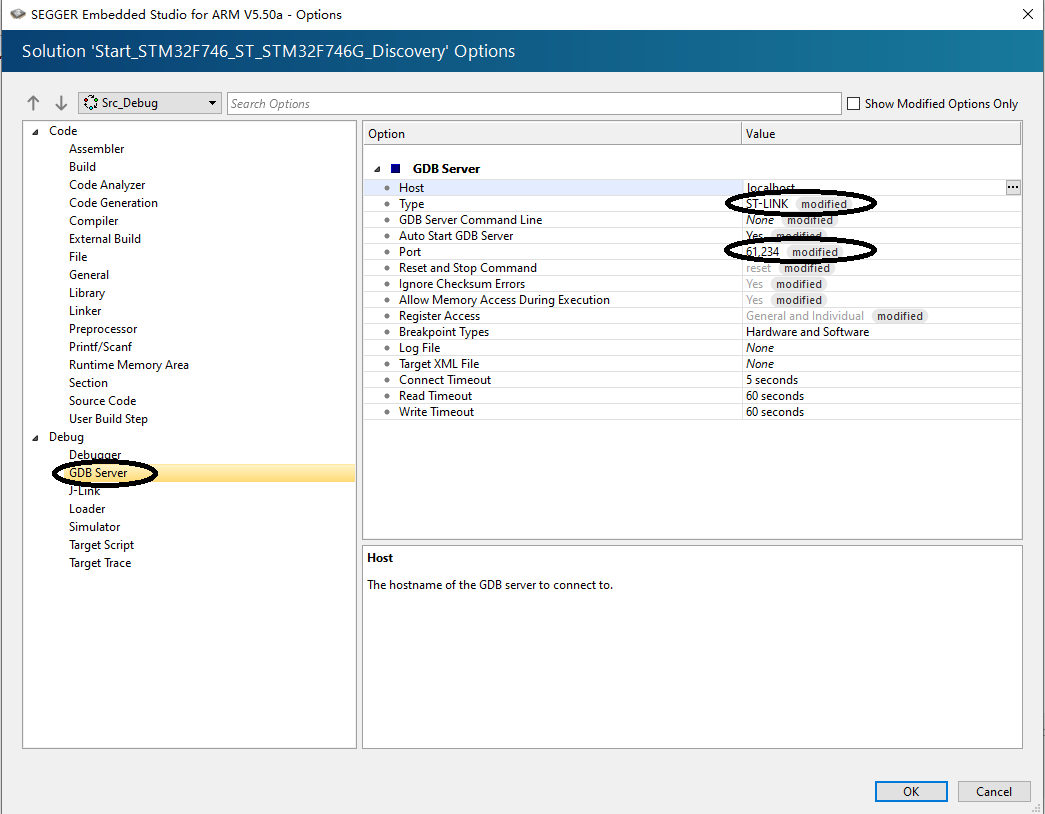Click the Option column header

[552, 133]
